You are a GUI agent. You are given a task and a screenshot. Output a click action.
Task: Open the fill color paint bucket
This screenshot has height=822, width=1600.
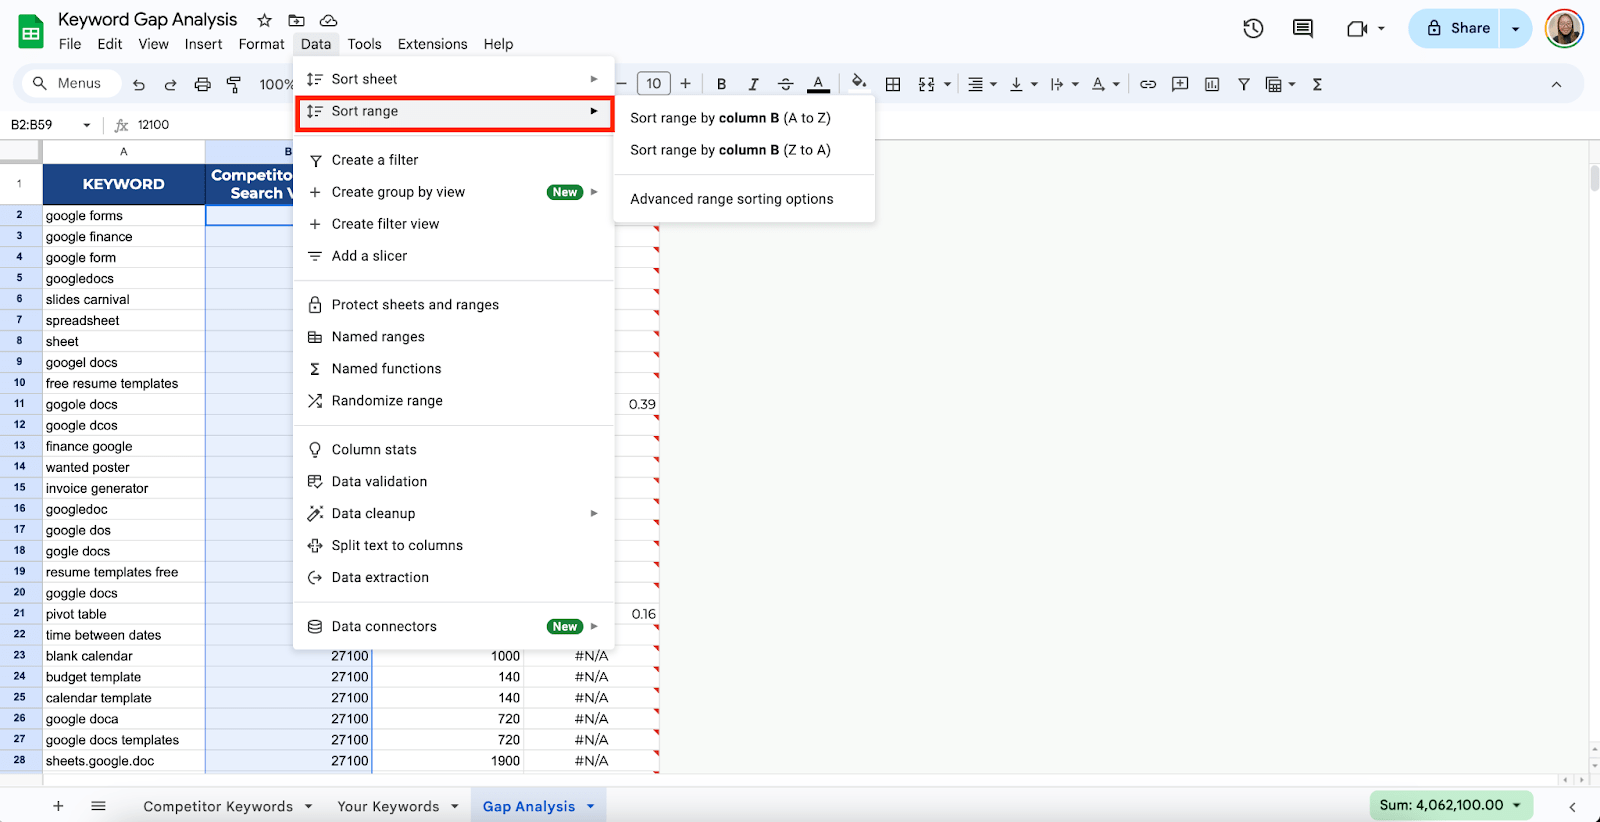pos(858,83)
